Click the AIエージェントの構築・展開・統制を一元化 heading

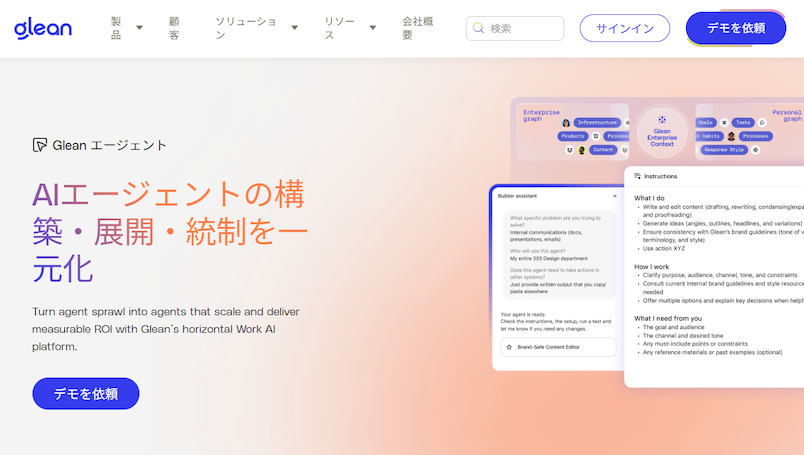[x=170, y=231]
